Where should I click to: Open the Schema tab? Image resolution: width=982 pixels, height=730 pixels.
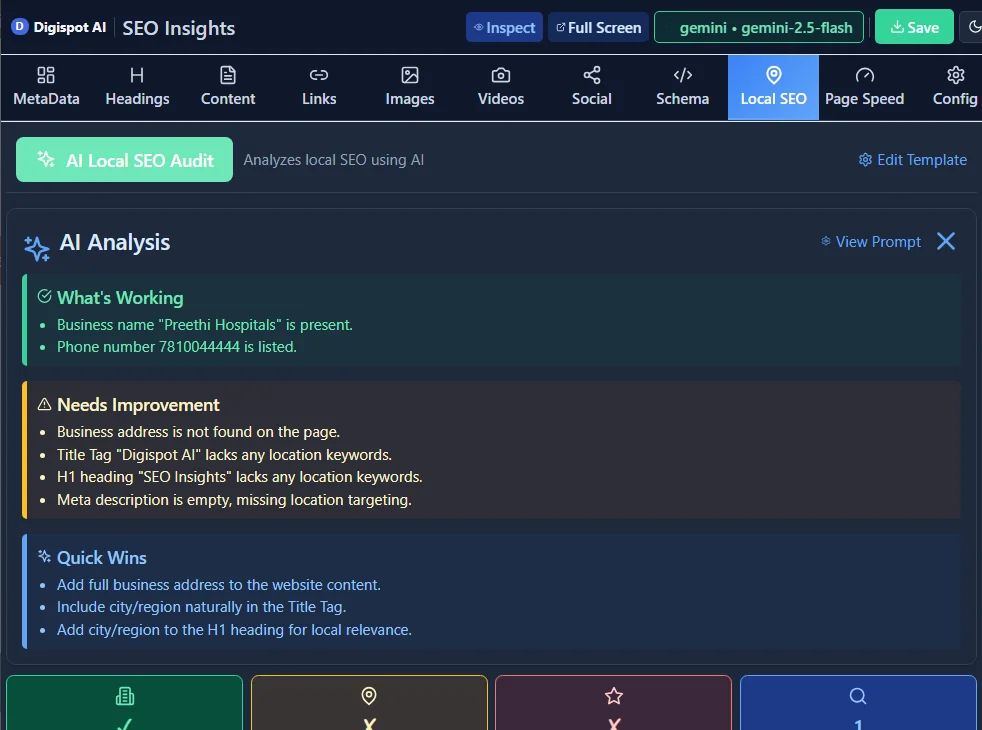[682, 87]
